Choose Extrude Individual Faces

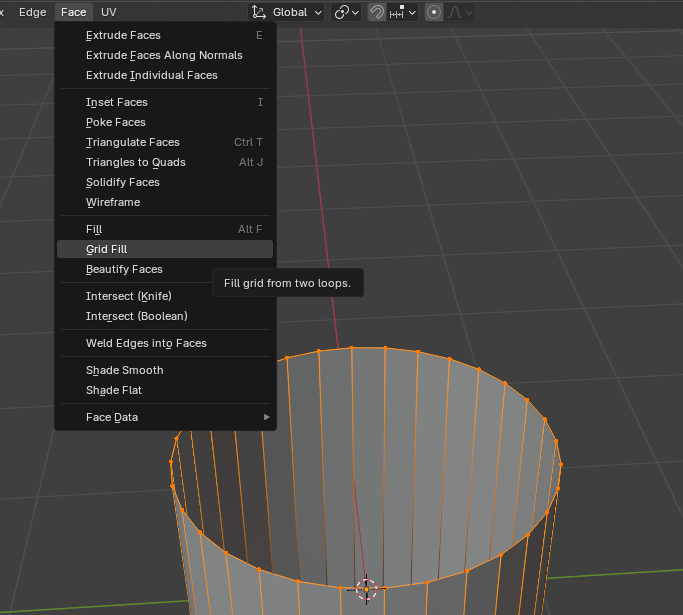(165, 75)
